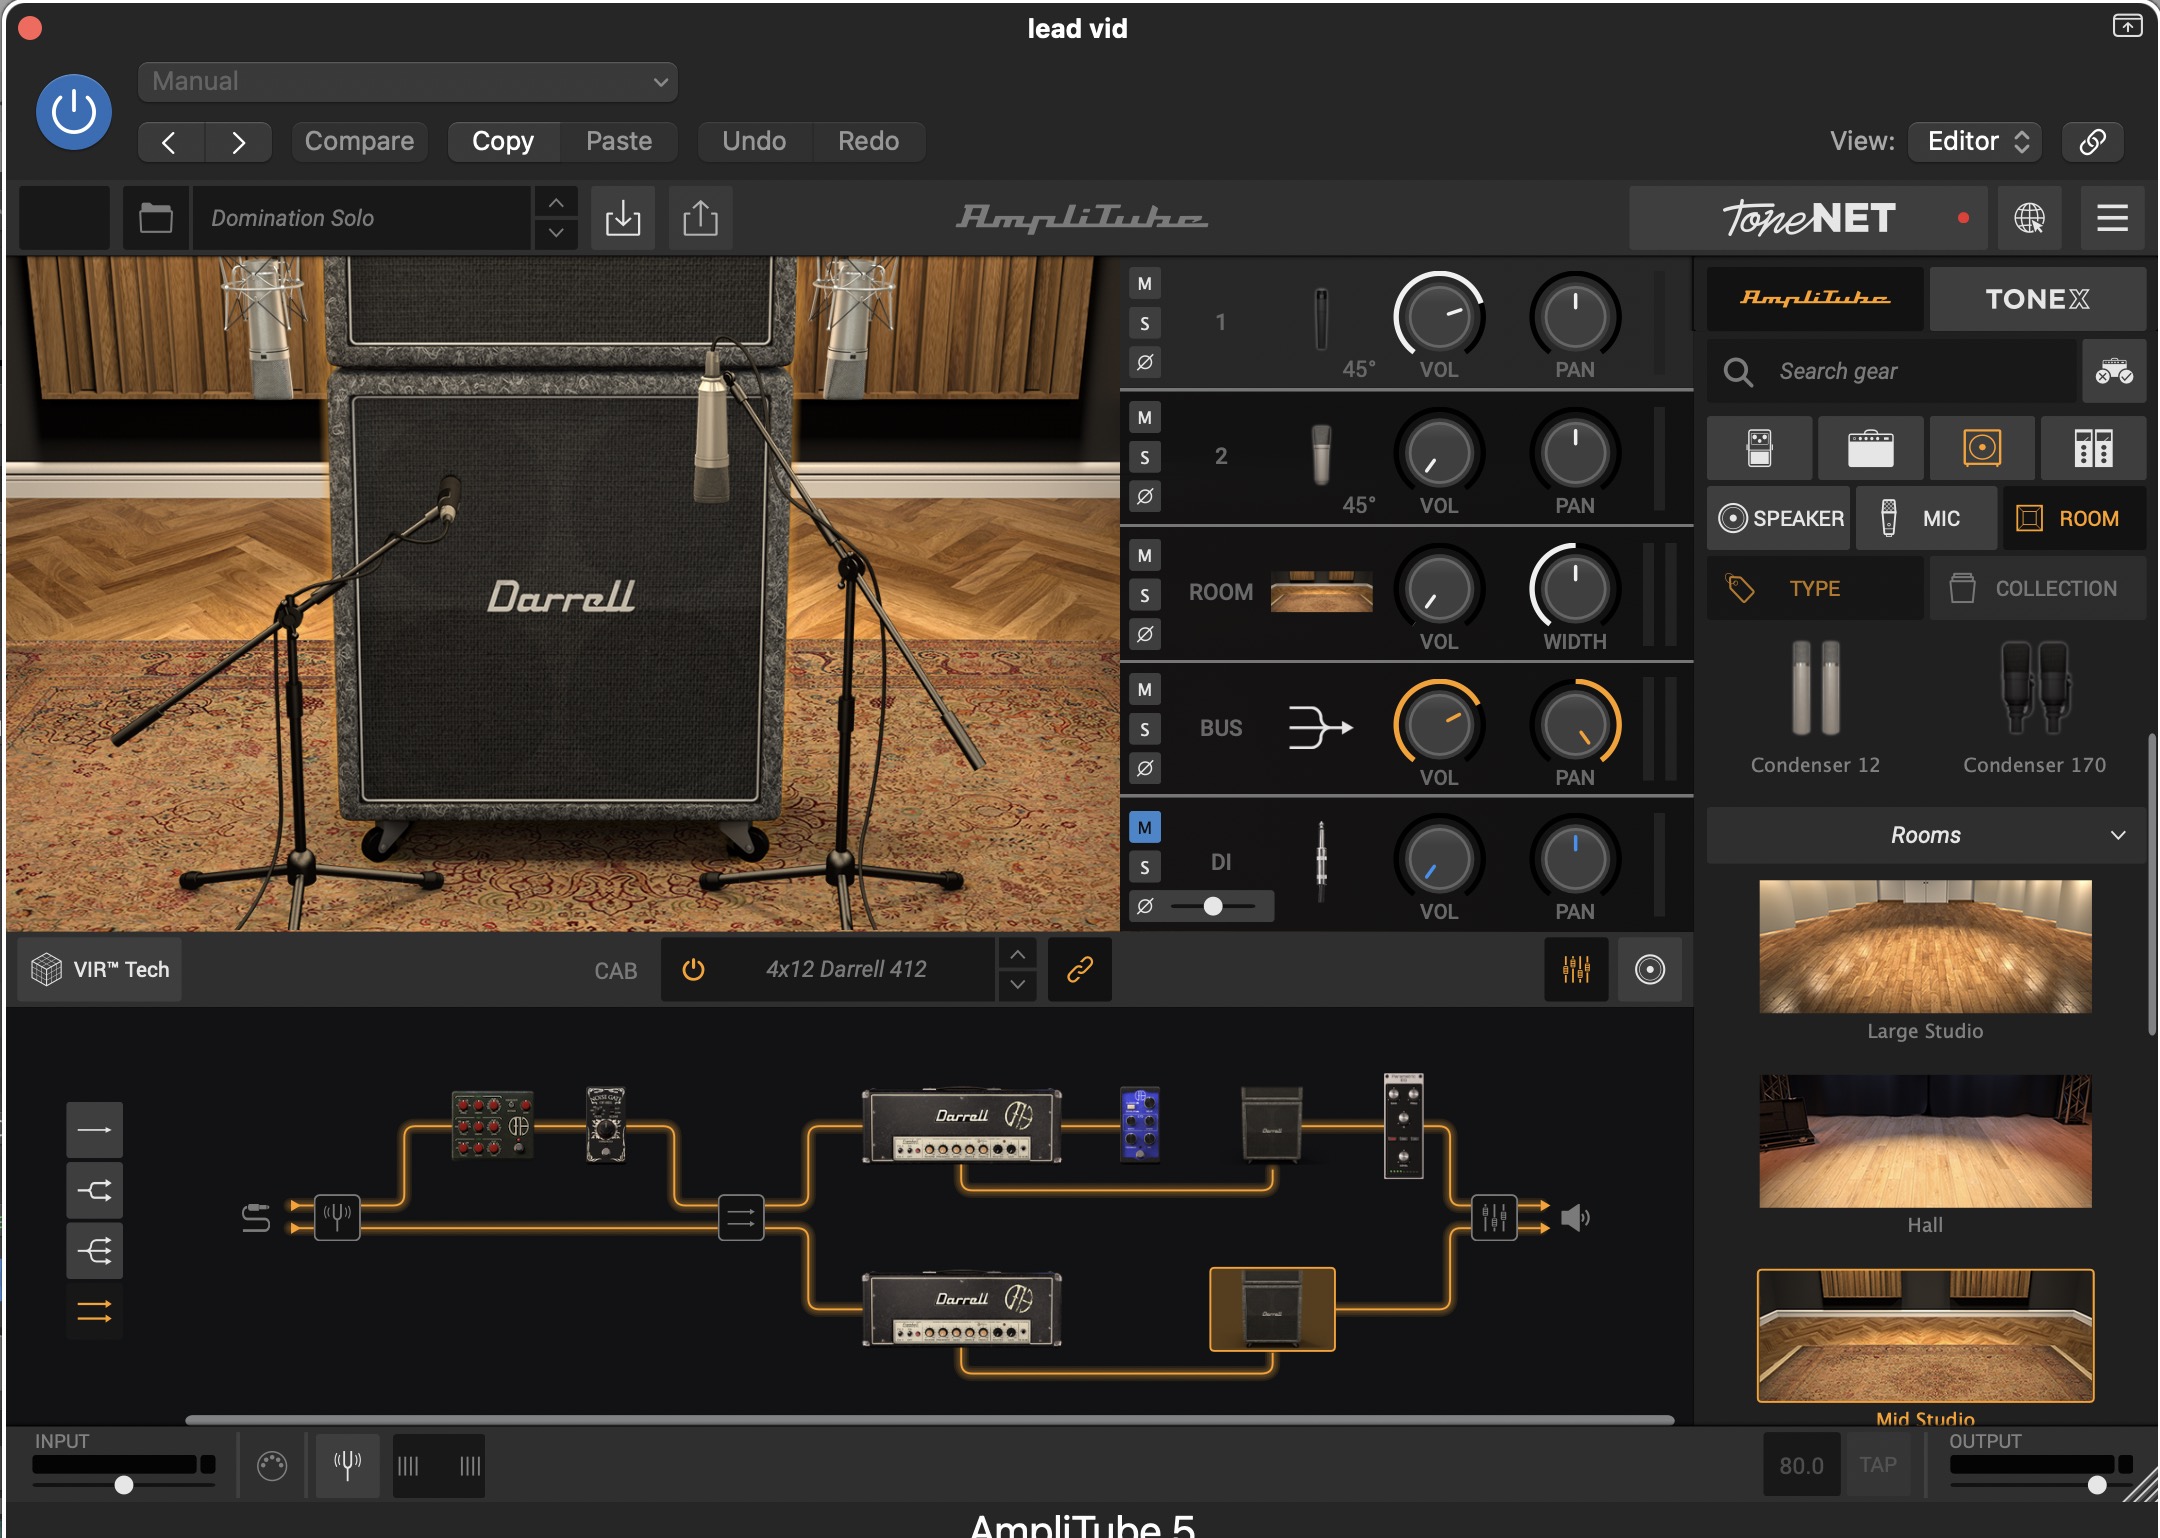Viewport: 2160px width, 1538px height.
Task: Click the ToneNET globe icon
Action: (x=2029, y=218)
